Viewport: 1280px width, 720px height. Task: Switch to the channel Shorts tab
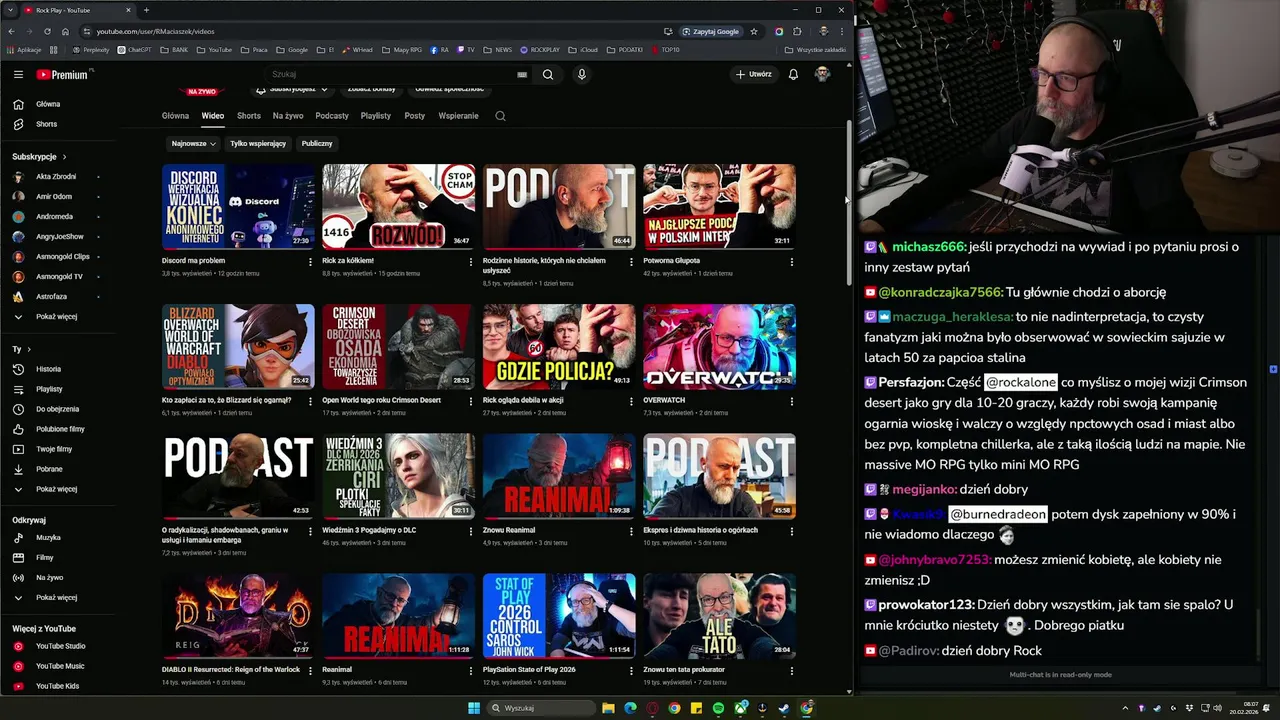point(249,116)
